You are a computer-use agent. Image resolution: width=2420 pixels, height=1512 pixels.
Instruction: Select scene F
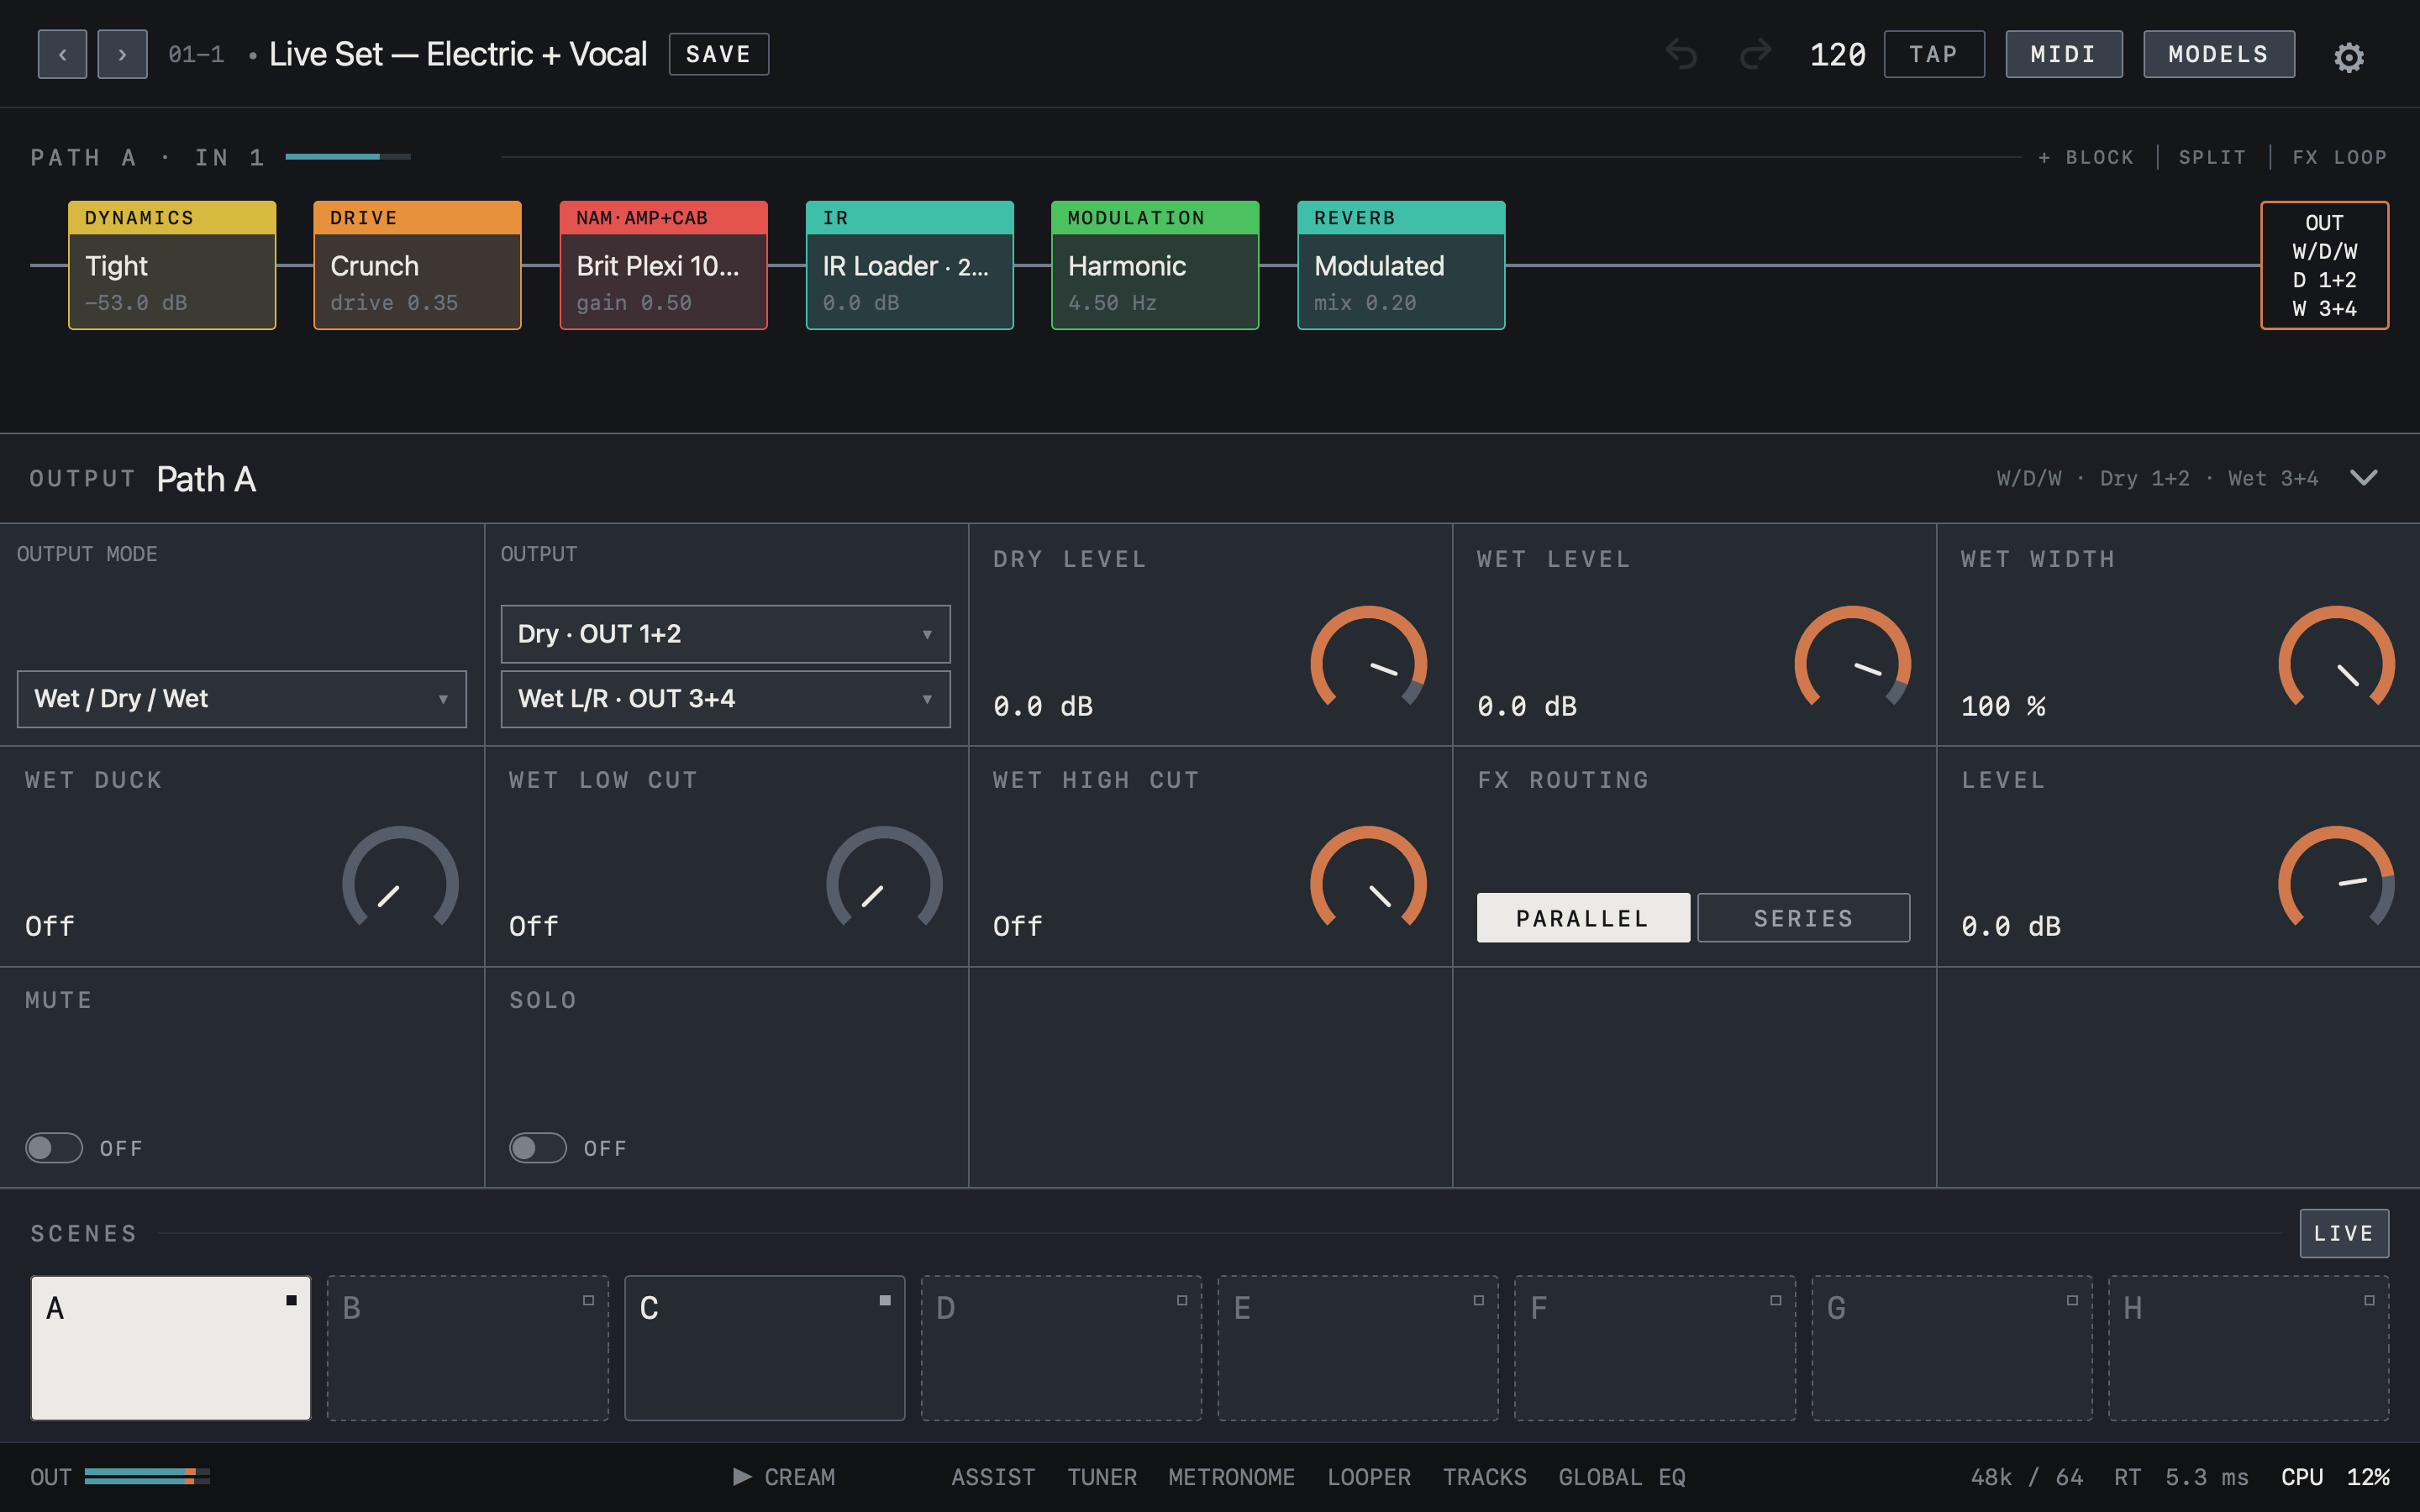(x=1655, y=1347)
